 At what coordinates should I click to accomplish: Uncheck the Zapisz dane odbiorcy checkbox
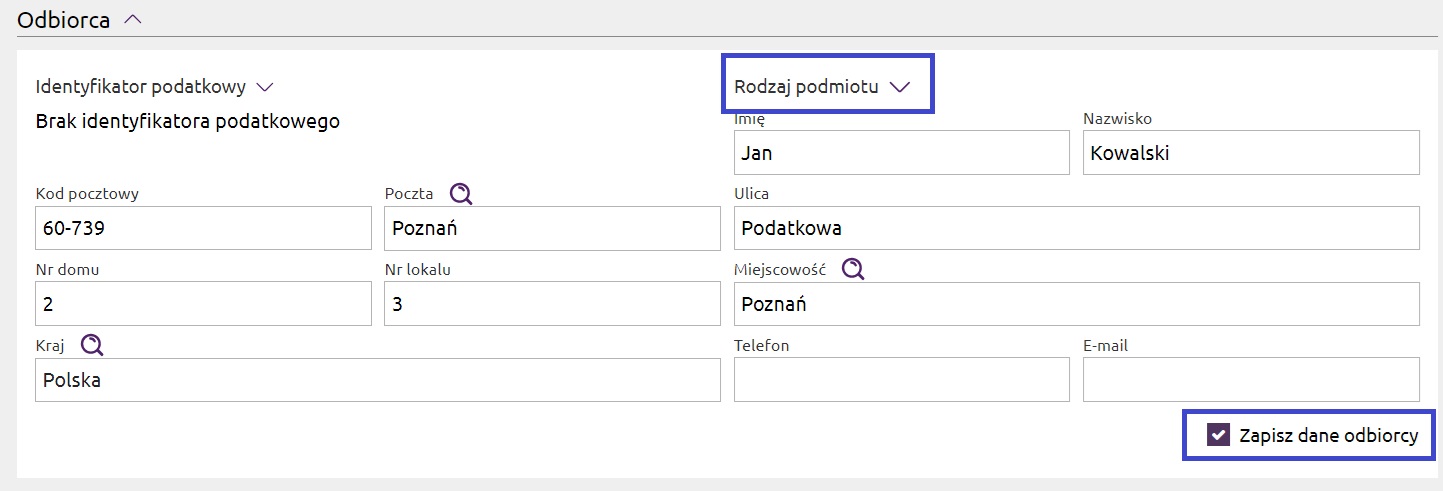click(1218, 435)
